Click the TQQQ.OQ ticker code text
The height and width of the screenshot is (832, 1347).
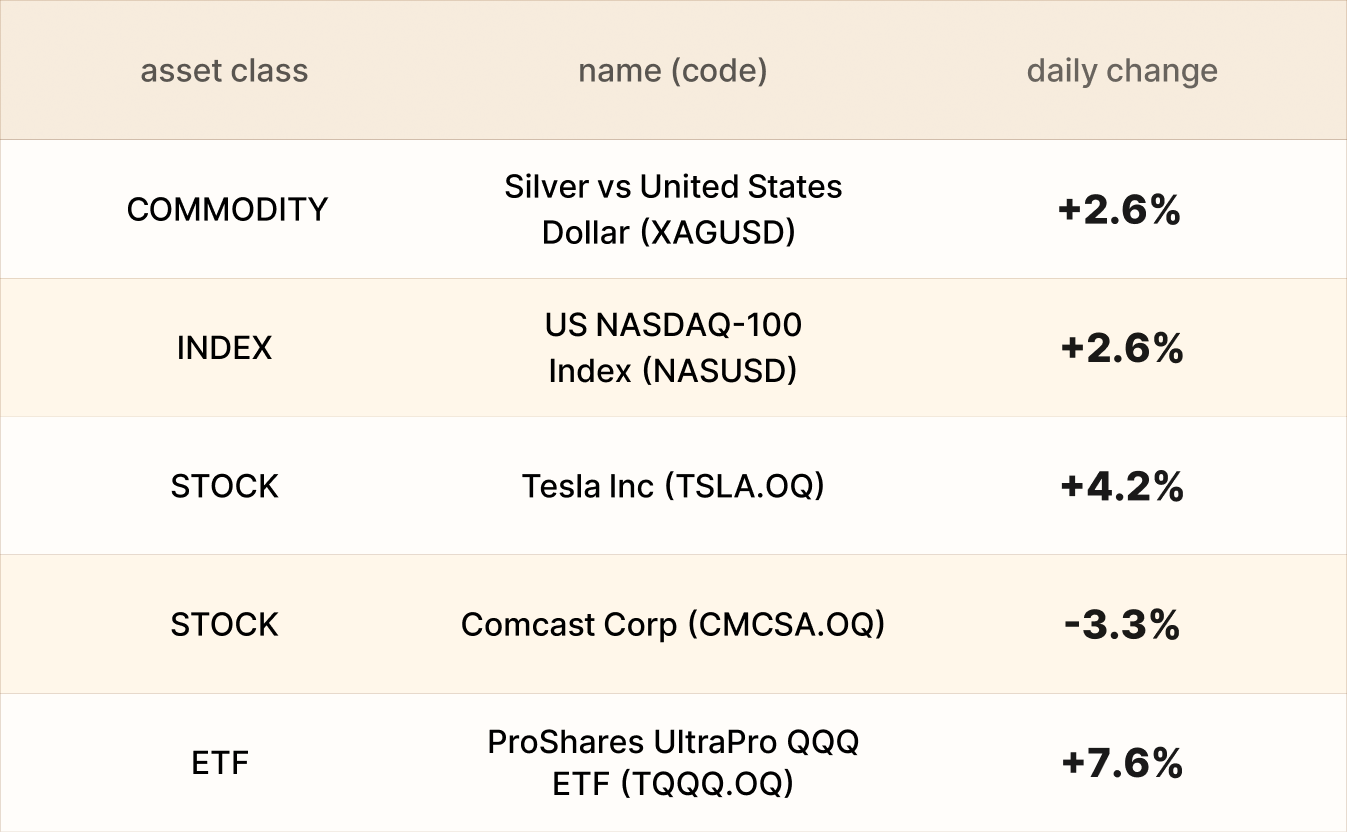[x=707, y=785]
